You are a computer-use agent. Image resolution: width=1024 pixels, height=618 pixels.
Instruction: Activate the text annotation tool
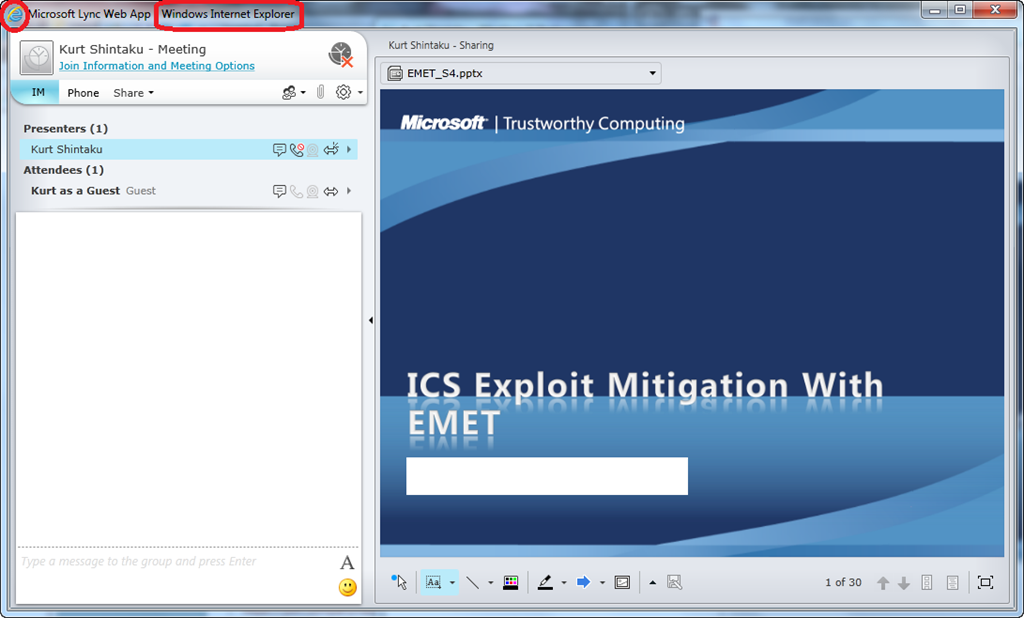pos(433,582)
